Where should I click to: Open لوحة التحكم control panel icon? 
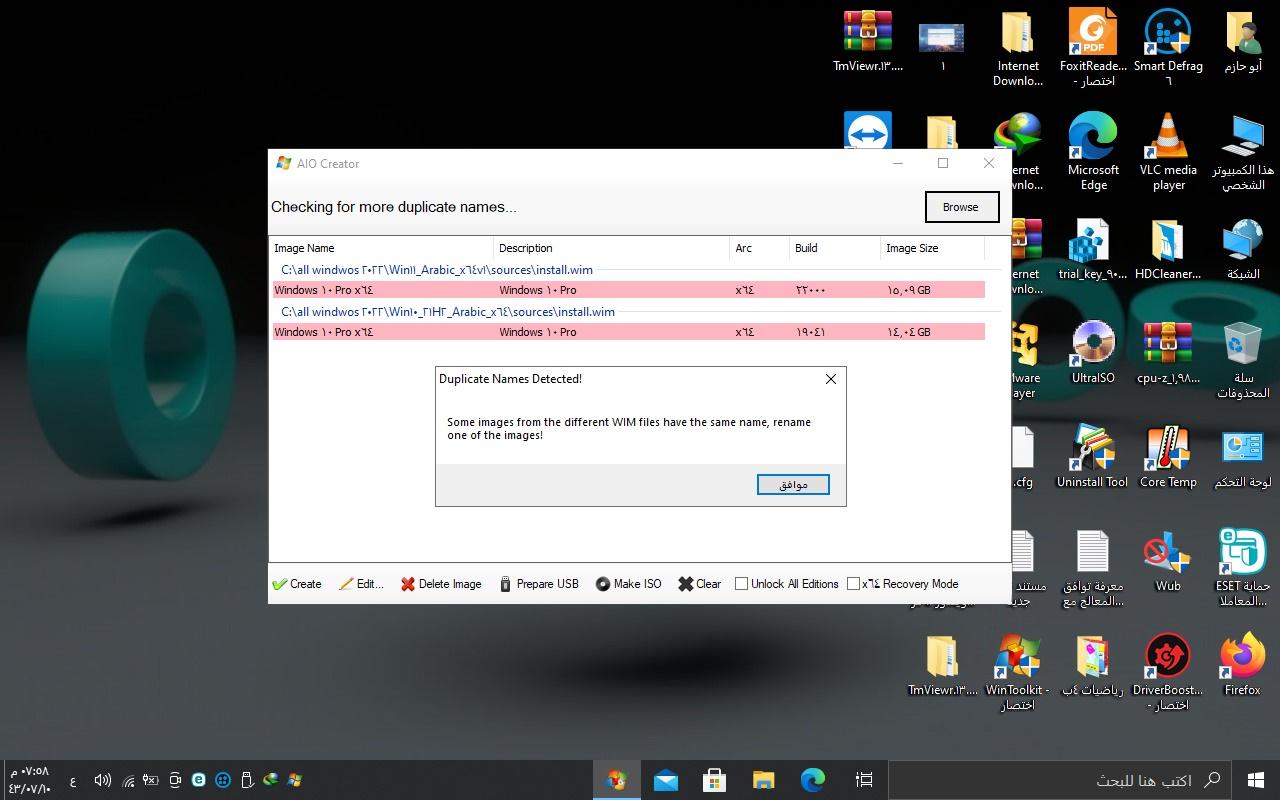[x=1243, y=456]
